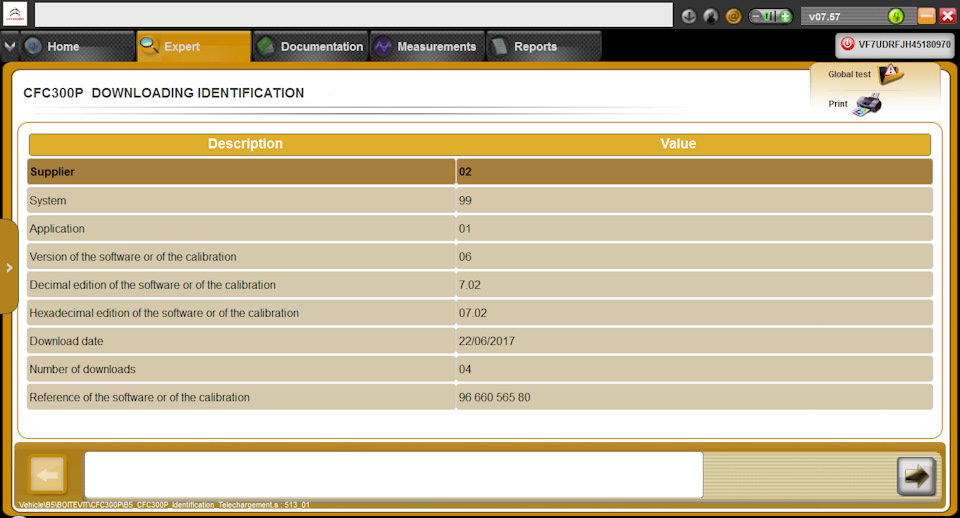
Task: Click number of downloads value 04
Action: (x=465, y=369)
